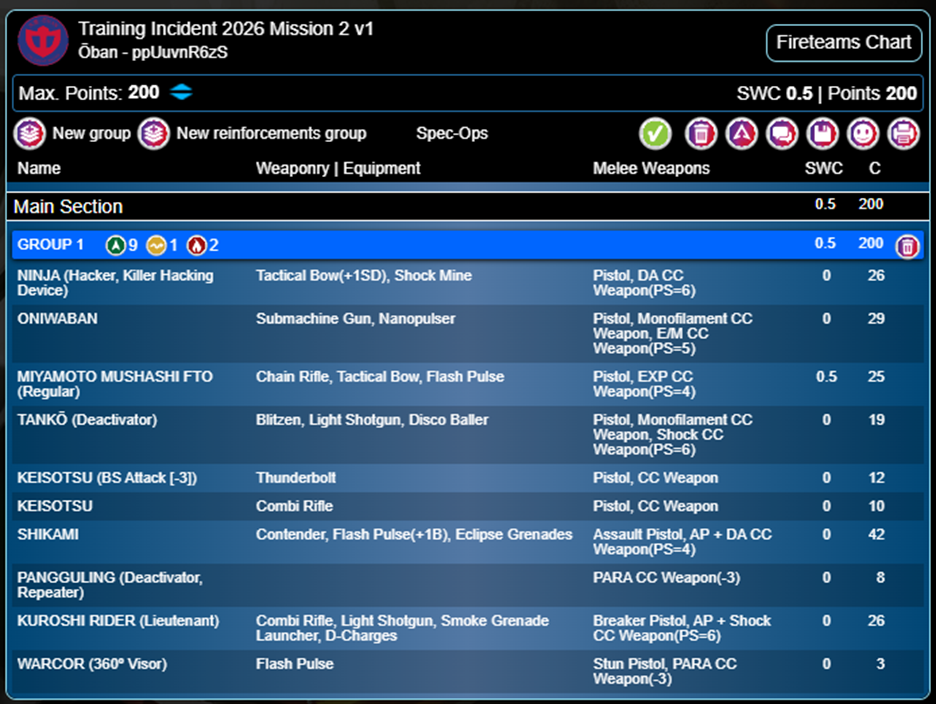Click the Oban faction emblem logo
The image size is (936, 704).
(43, 41)
